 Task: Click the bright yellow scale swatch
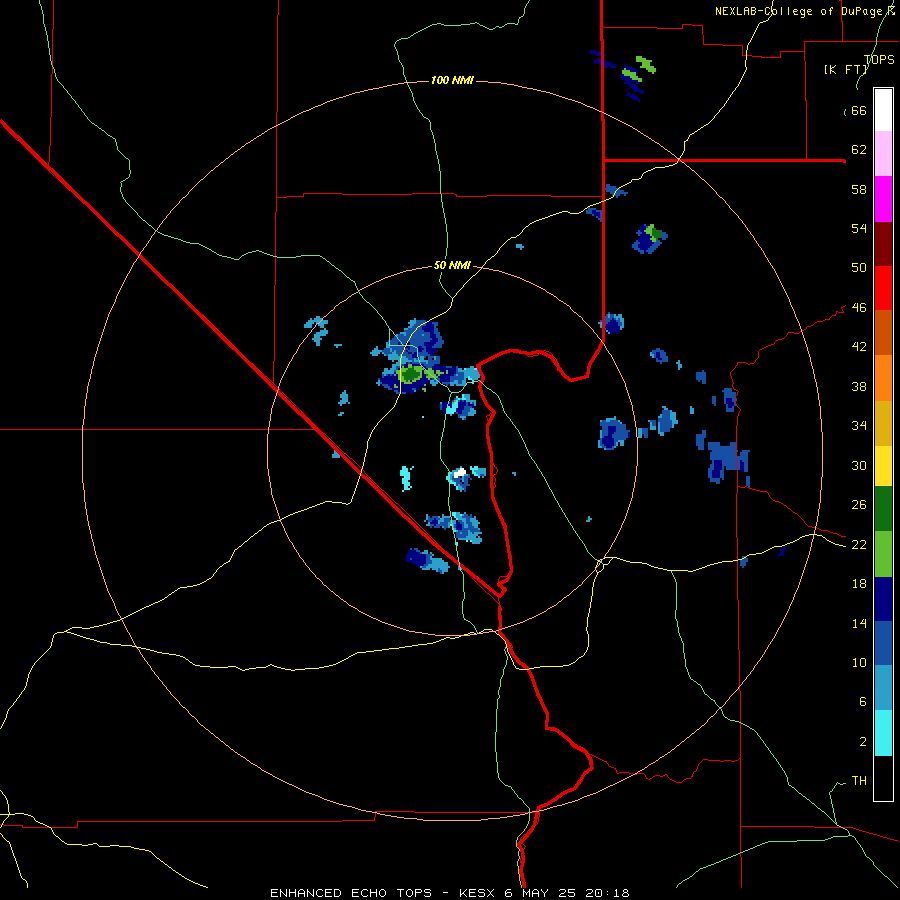(883, 466)
